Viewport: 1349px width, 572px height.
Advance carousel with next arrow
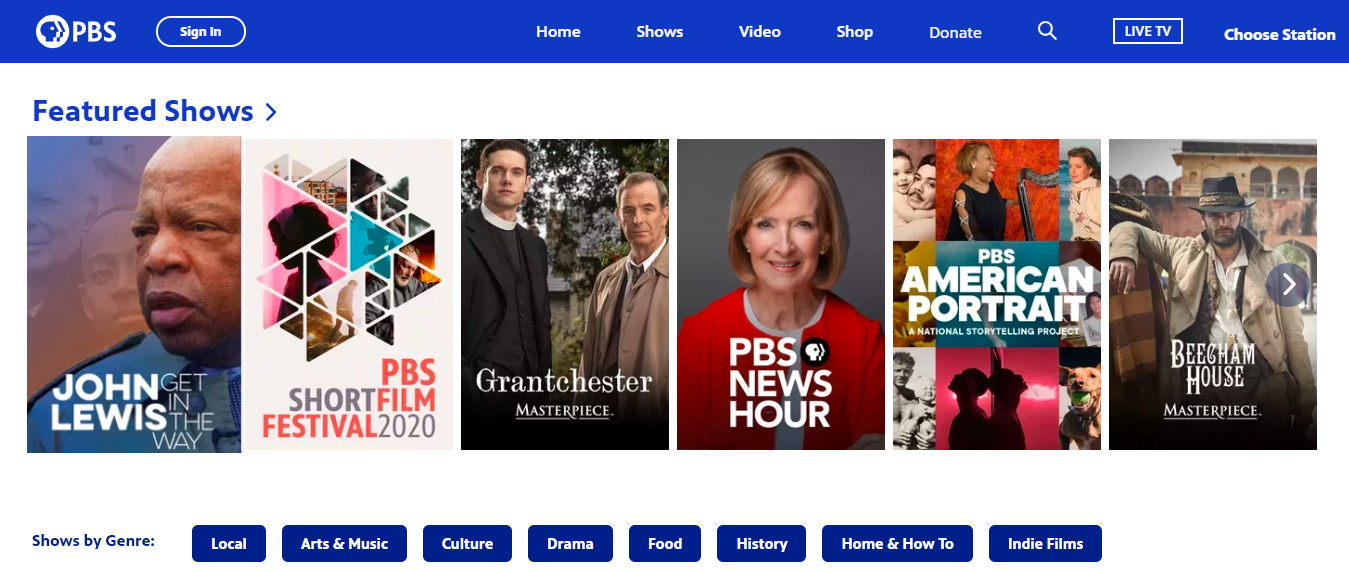pyautogui.click(x=1288, y=285)
